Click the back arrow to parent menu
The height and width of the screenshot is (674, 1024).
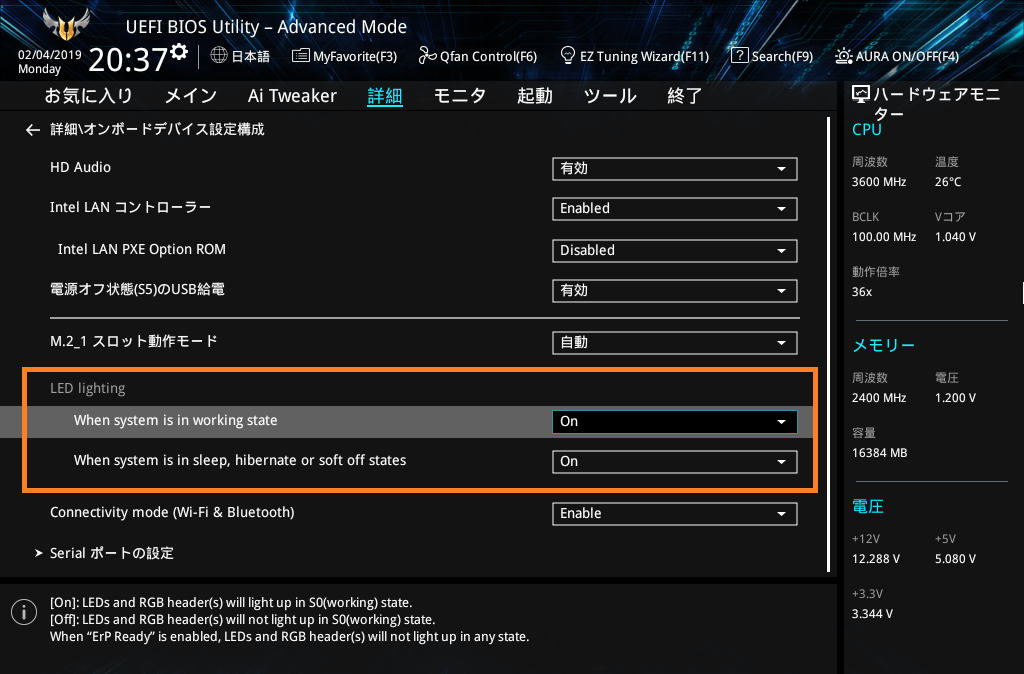(x=33, y=130)
